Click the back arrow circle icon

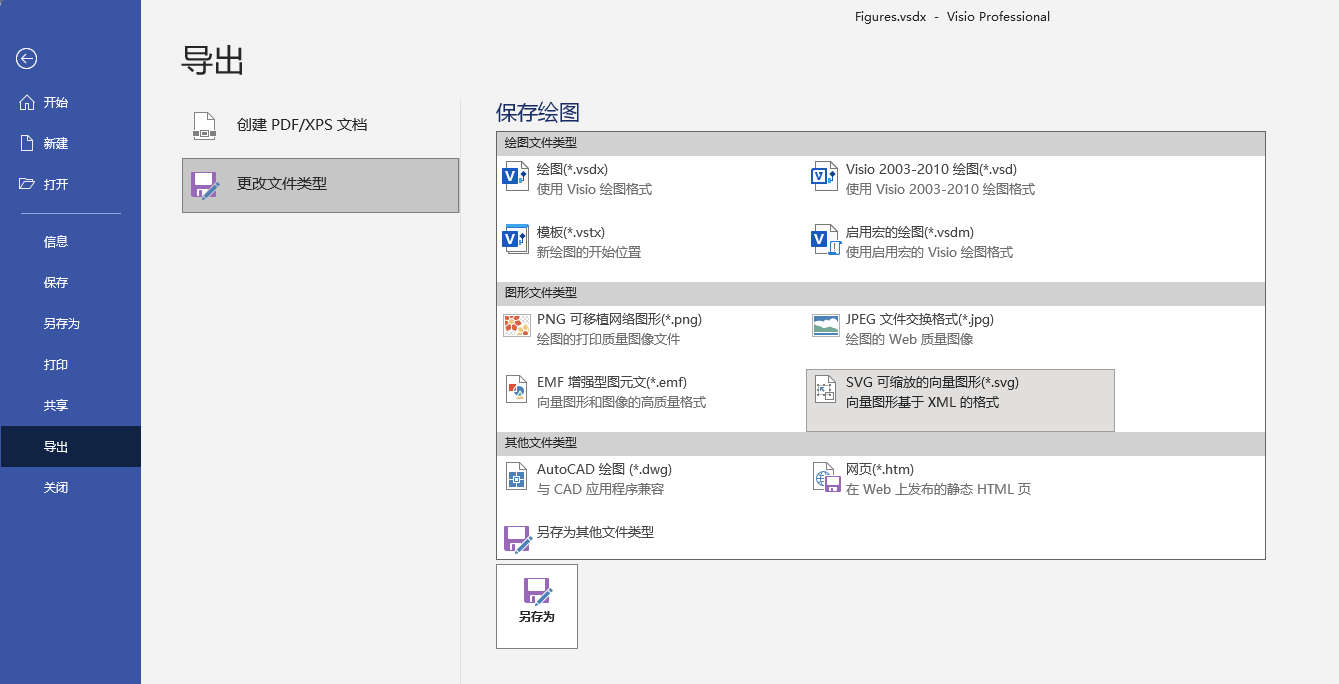pos(27,59)
